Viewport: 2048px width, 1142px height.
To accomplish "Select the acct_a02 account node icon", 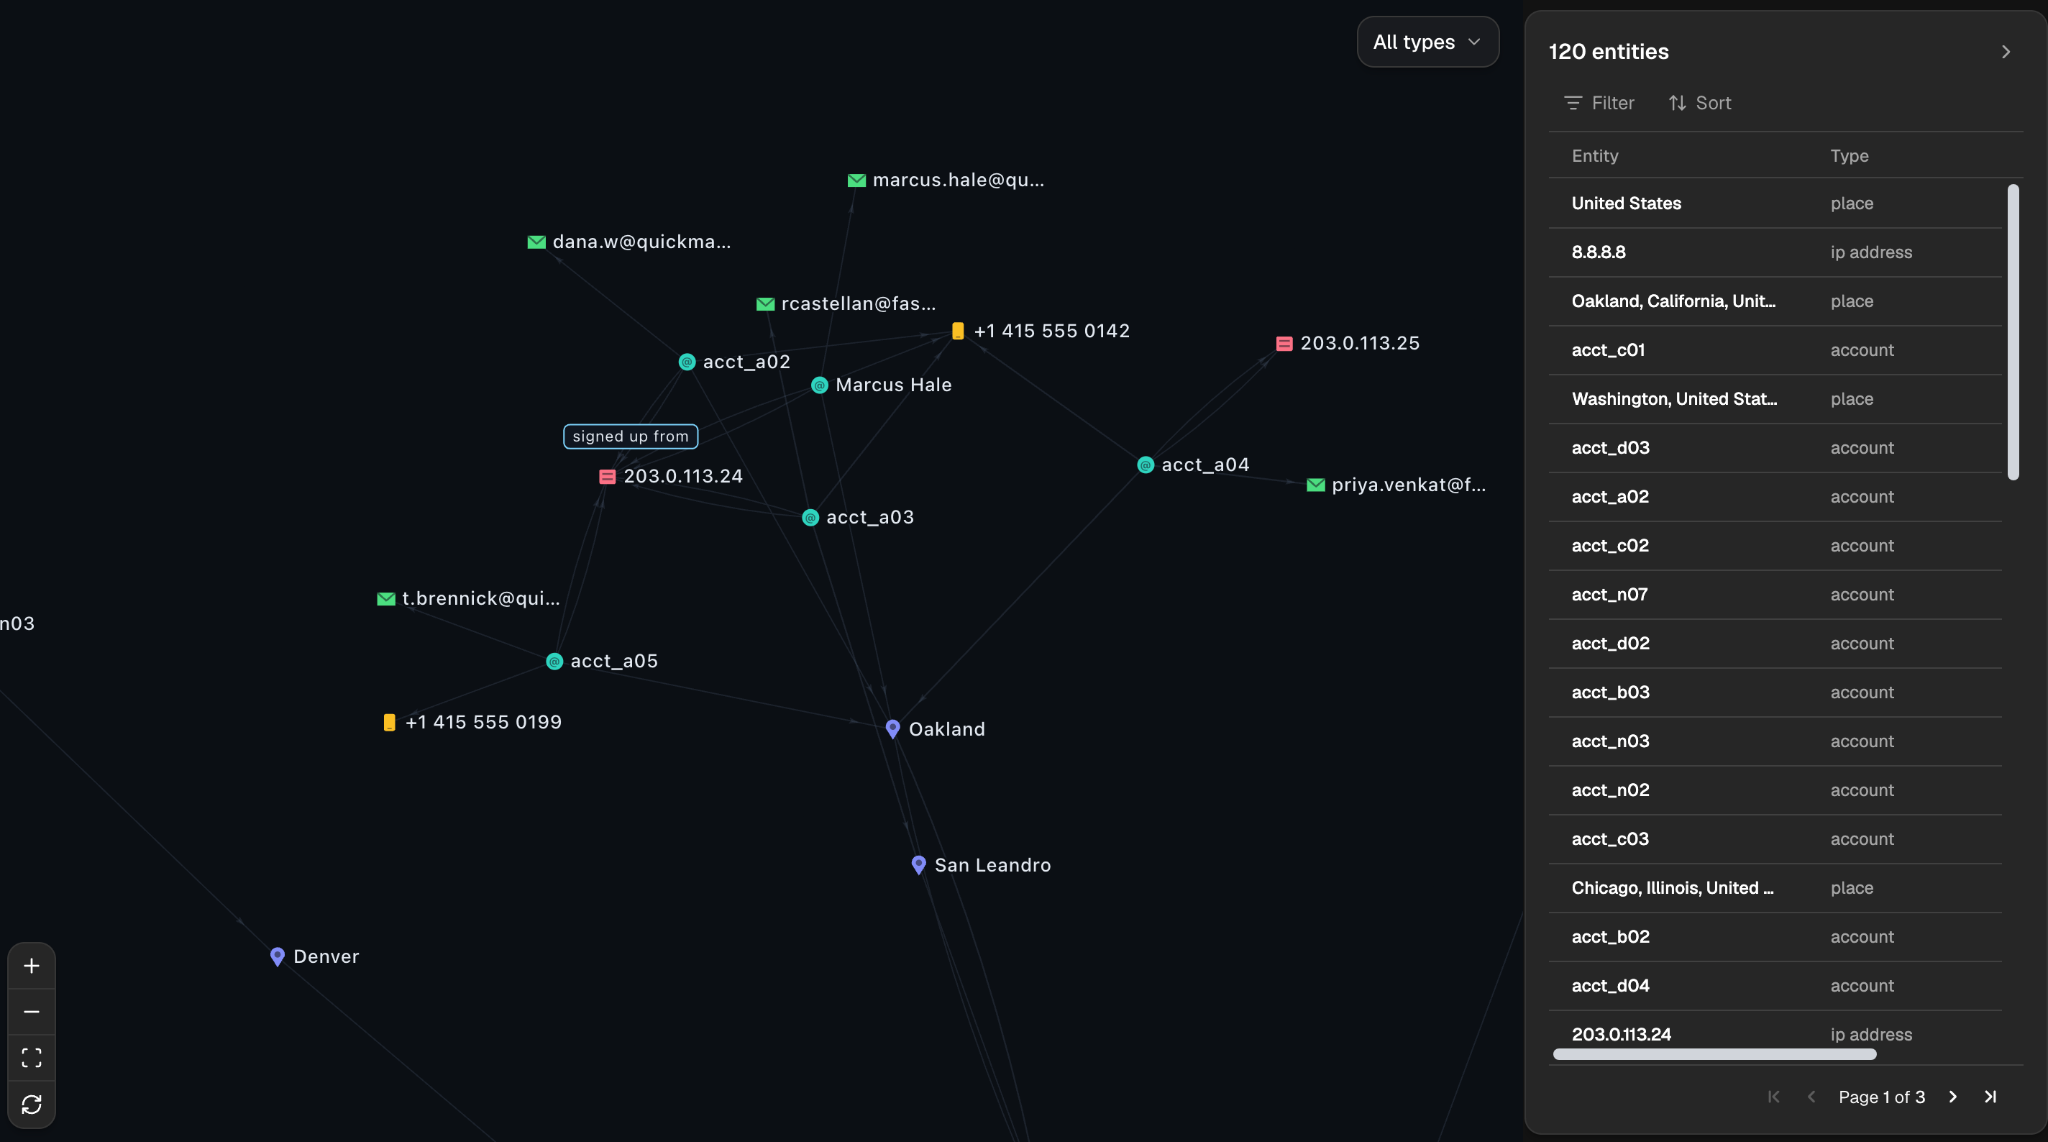I will (687, 362).
